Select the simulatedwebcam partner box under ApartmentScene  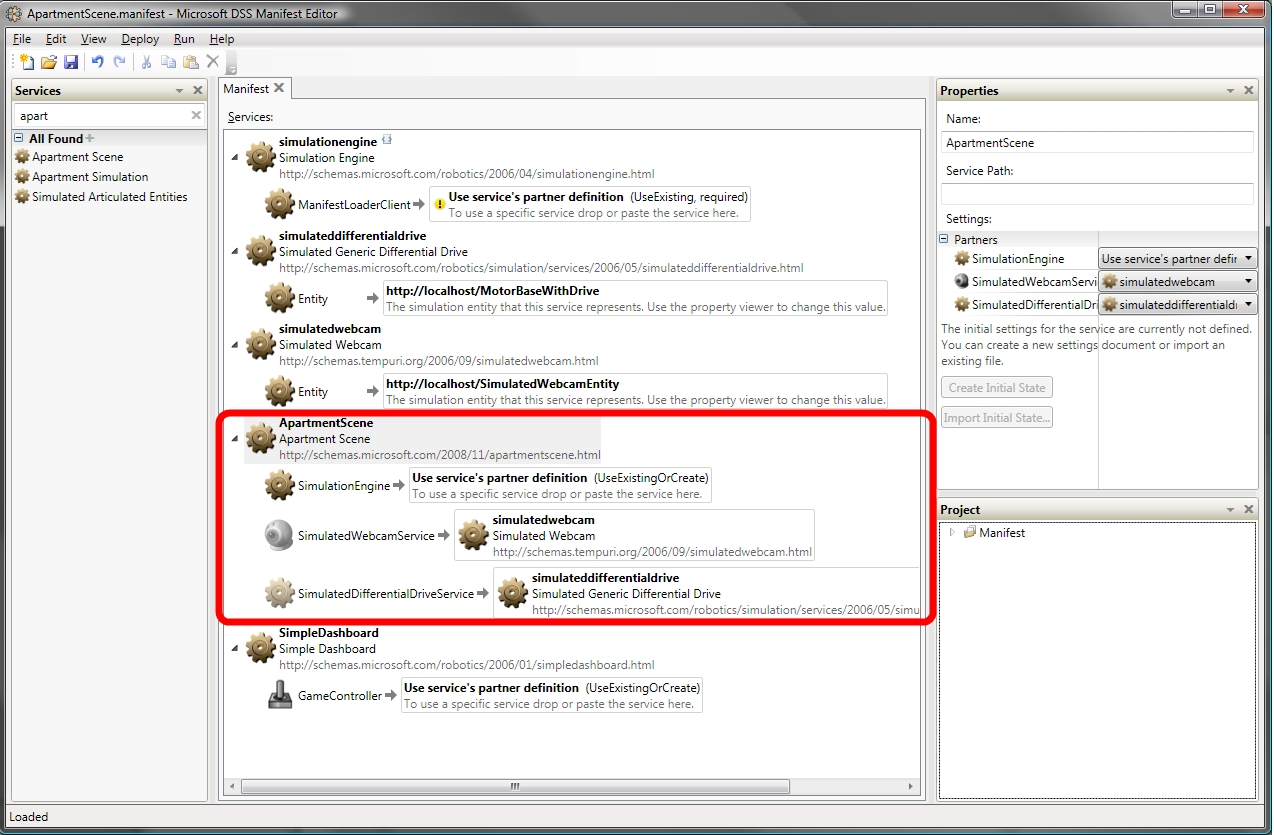pos(634,535)
